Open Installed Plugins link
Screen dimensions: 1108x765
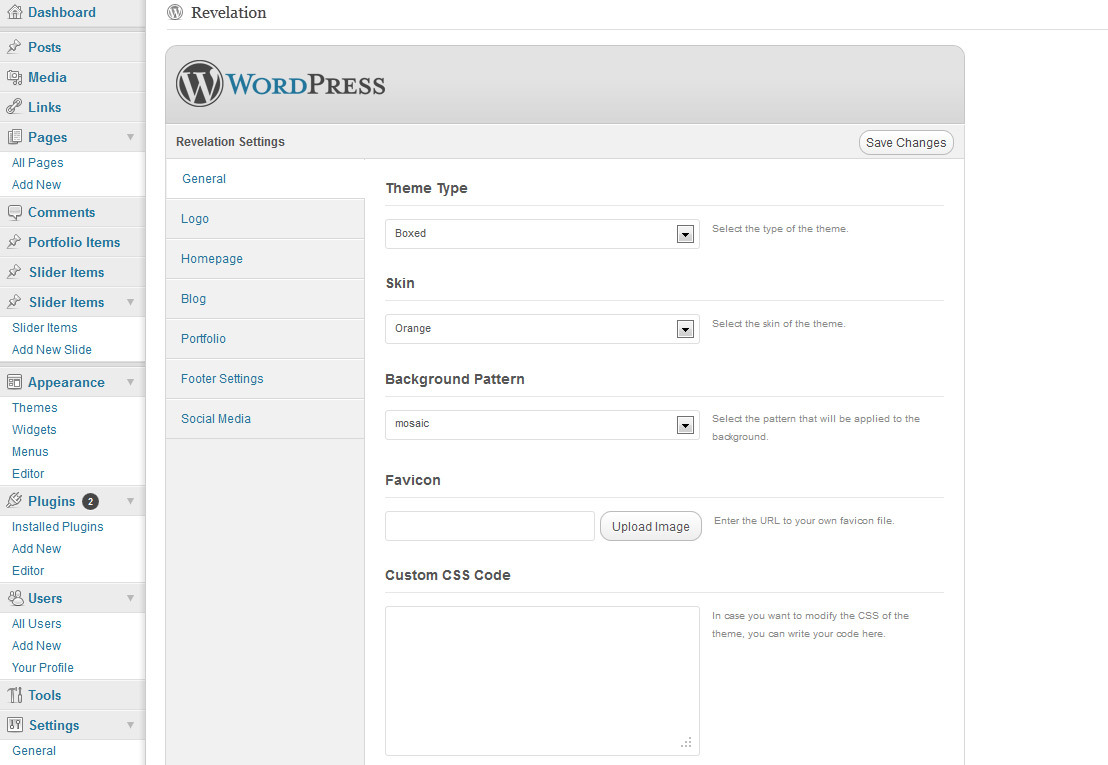pos(57,526)
